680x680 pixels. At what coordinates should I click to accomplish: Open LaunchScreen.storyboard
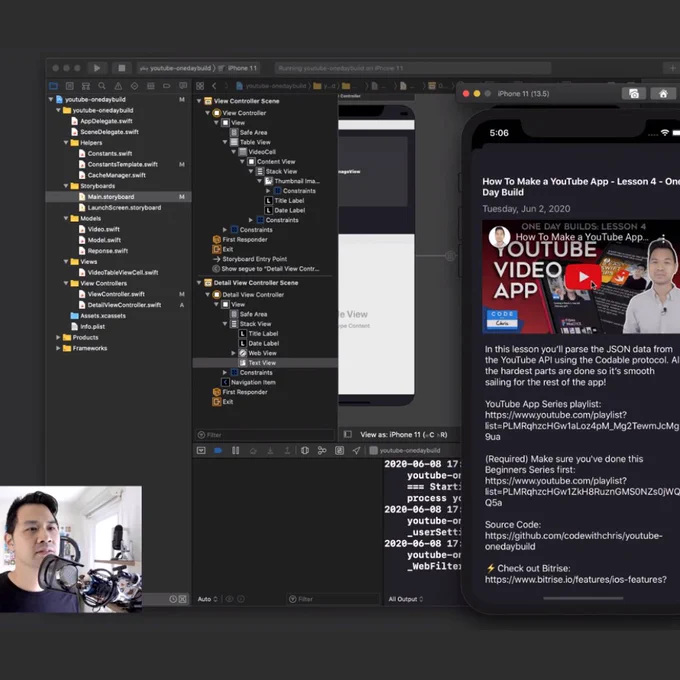coord(124,208)
